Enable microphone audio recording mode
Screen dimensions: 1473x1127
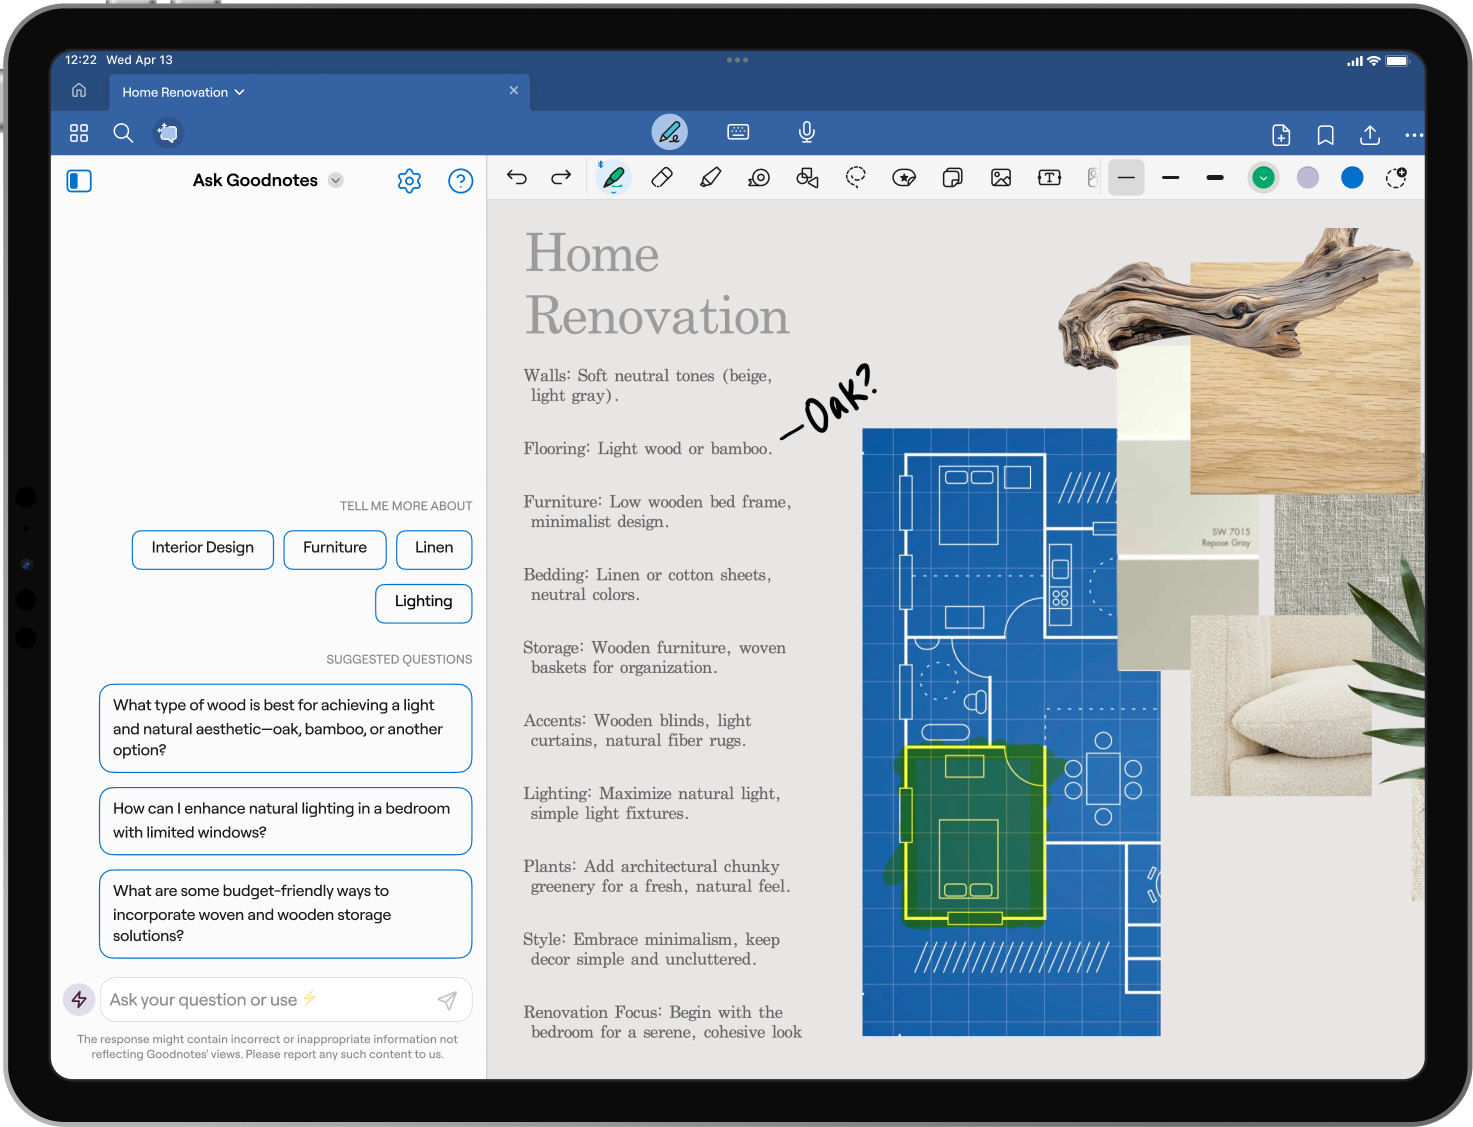click(x=807, y=132)
